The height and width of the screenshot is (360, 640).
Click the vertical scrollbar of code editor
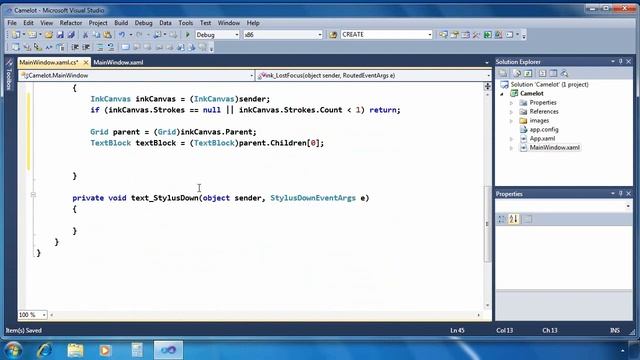[x=487, y=224]
